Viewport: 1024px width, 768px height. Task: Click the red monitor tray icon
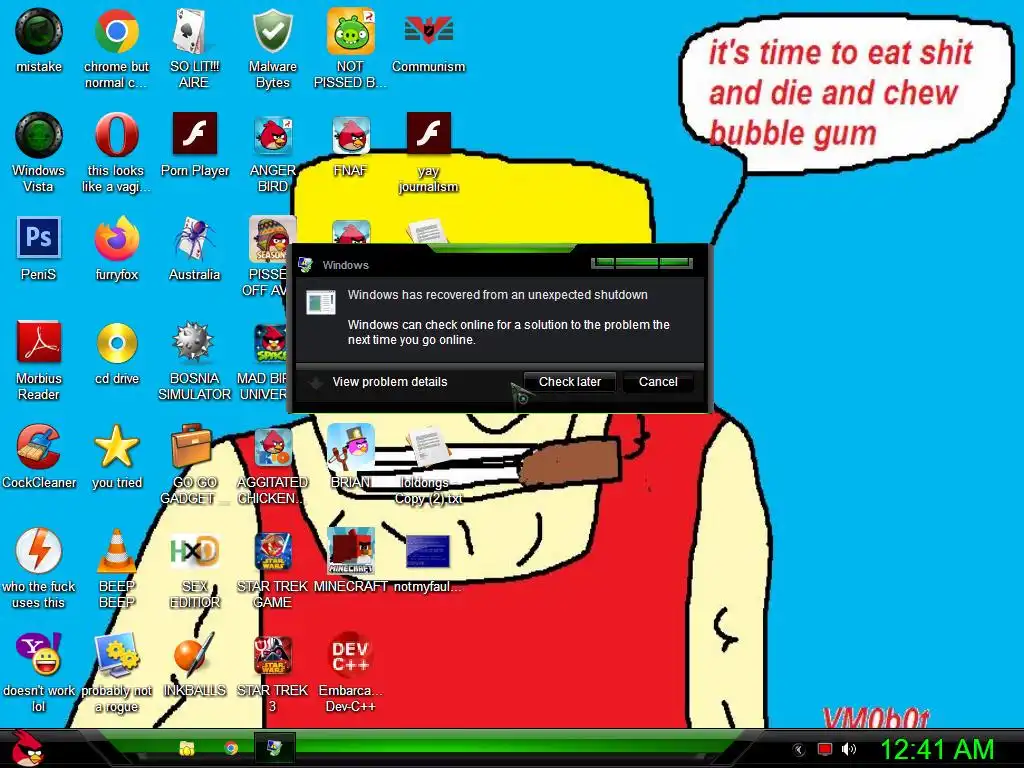824,748
